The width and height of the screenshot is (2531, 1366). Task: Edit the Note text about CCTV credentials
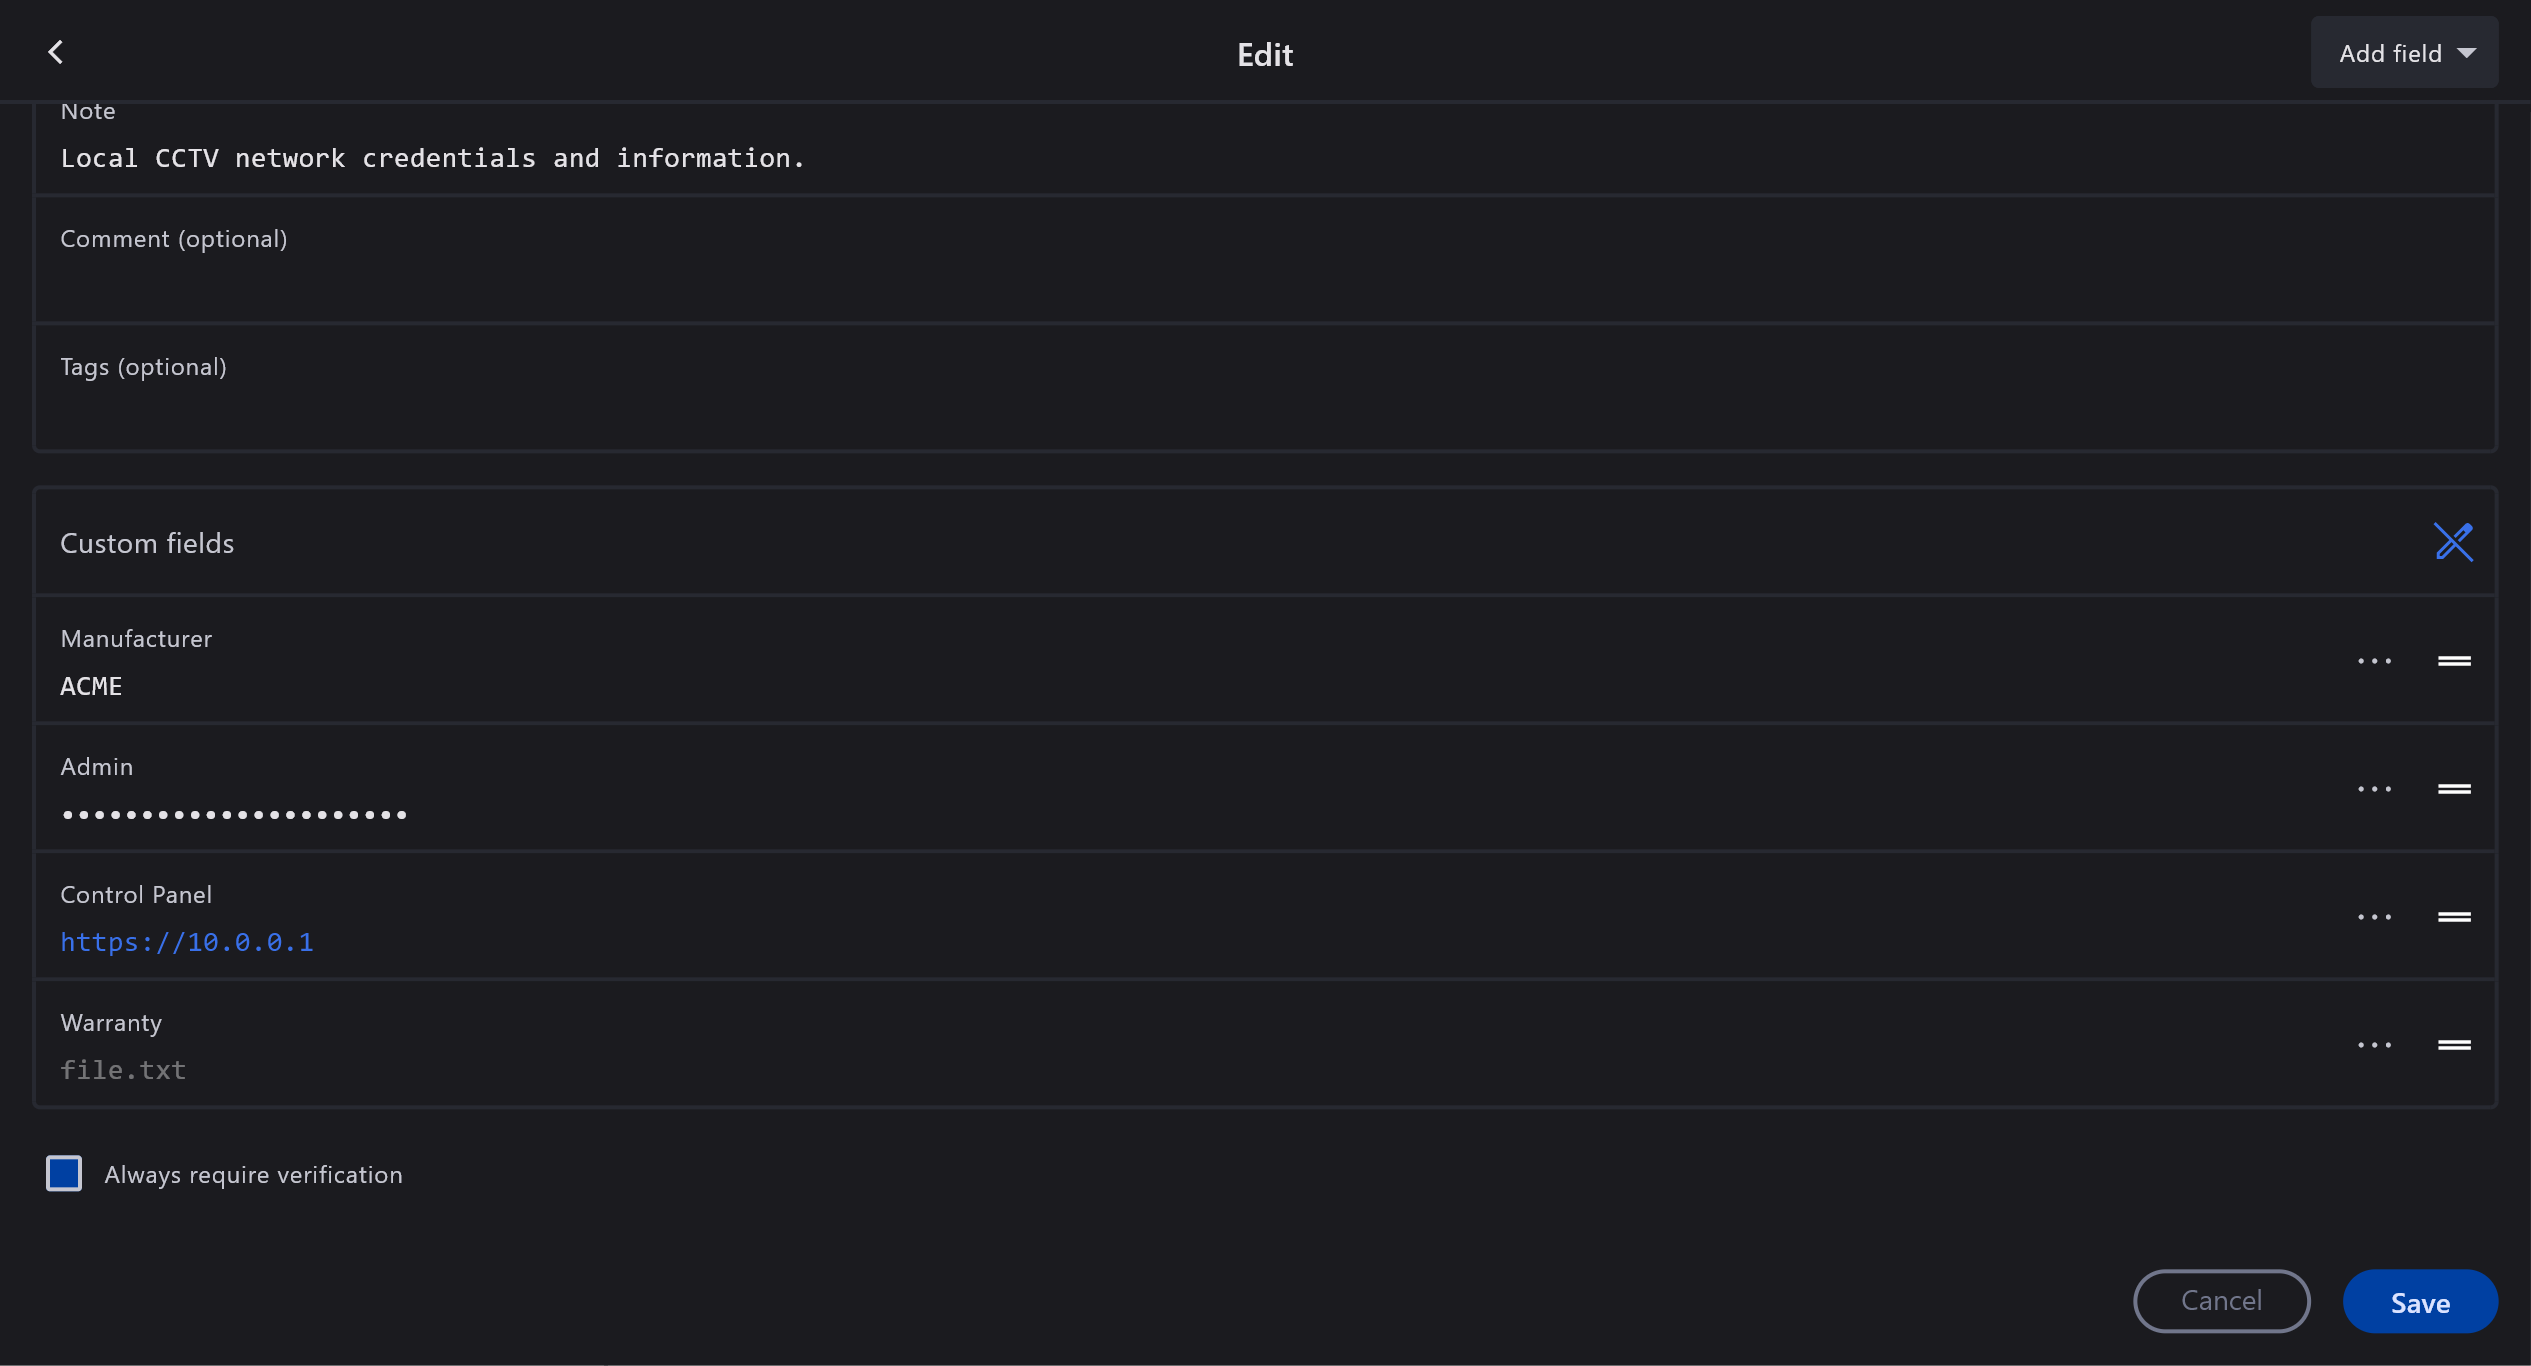point(432,158)
